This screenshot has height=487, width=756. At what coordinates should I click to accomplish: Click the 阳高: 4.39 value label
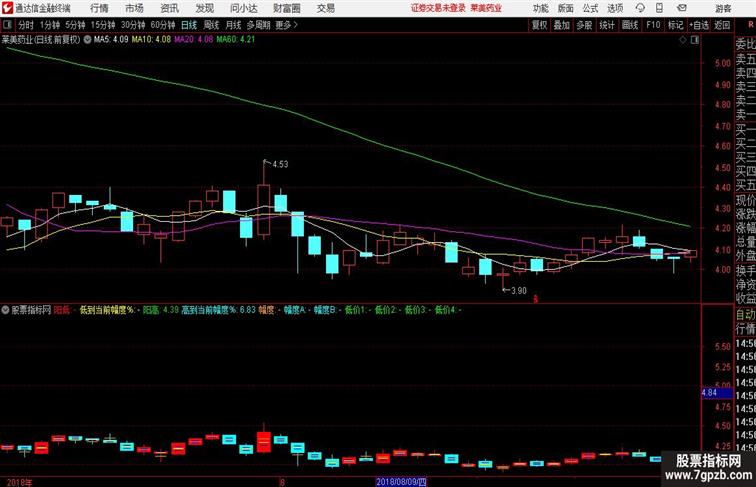tap(161, 310)
